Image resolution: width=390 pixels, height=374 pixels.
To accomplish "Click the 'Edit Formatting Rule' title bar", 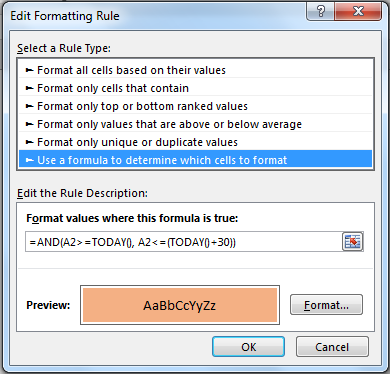I will (65, 16).
